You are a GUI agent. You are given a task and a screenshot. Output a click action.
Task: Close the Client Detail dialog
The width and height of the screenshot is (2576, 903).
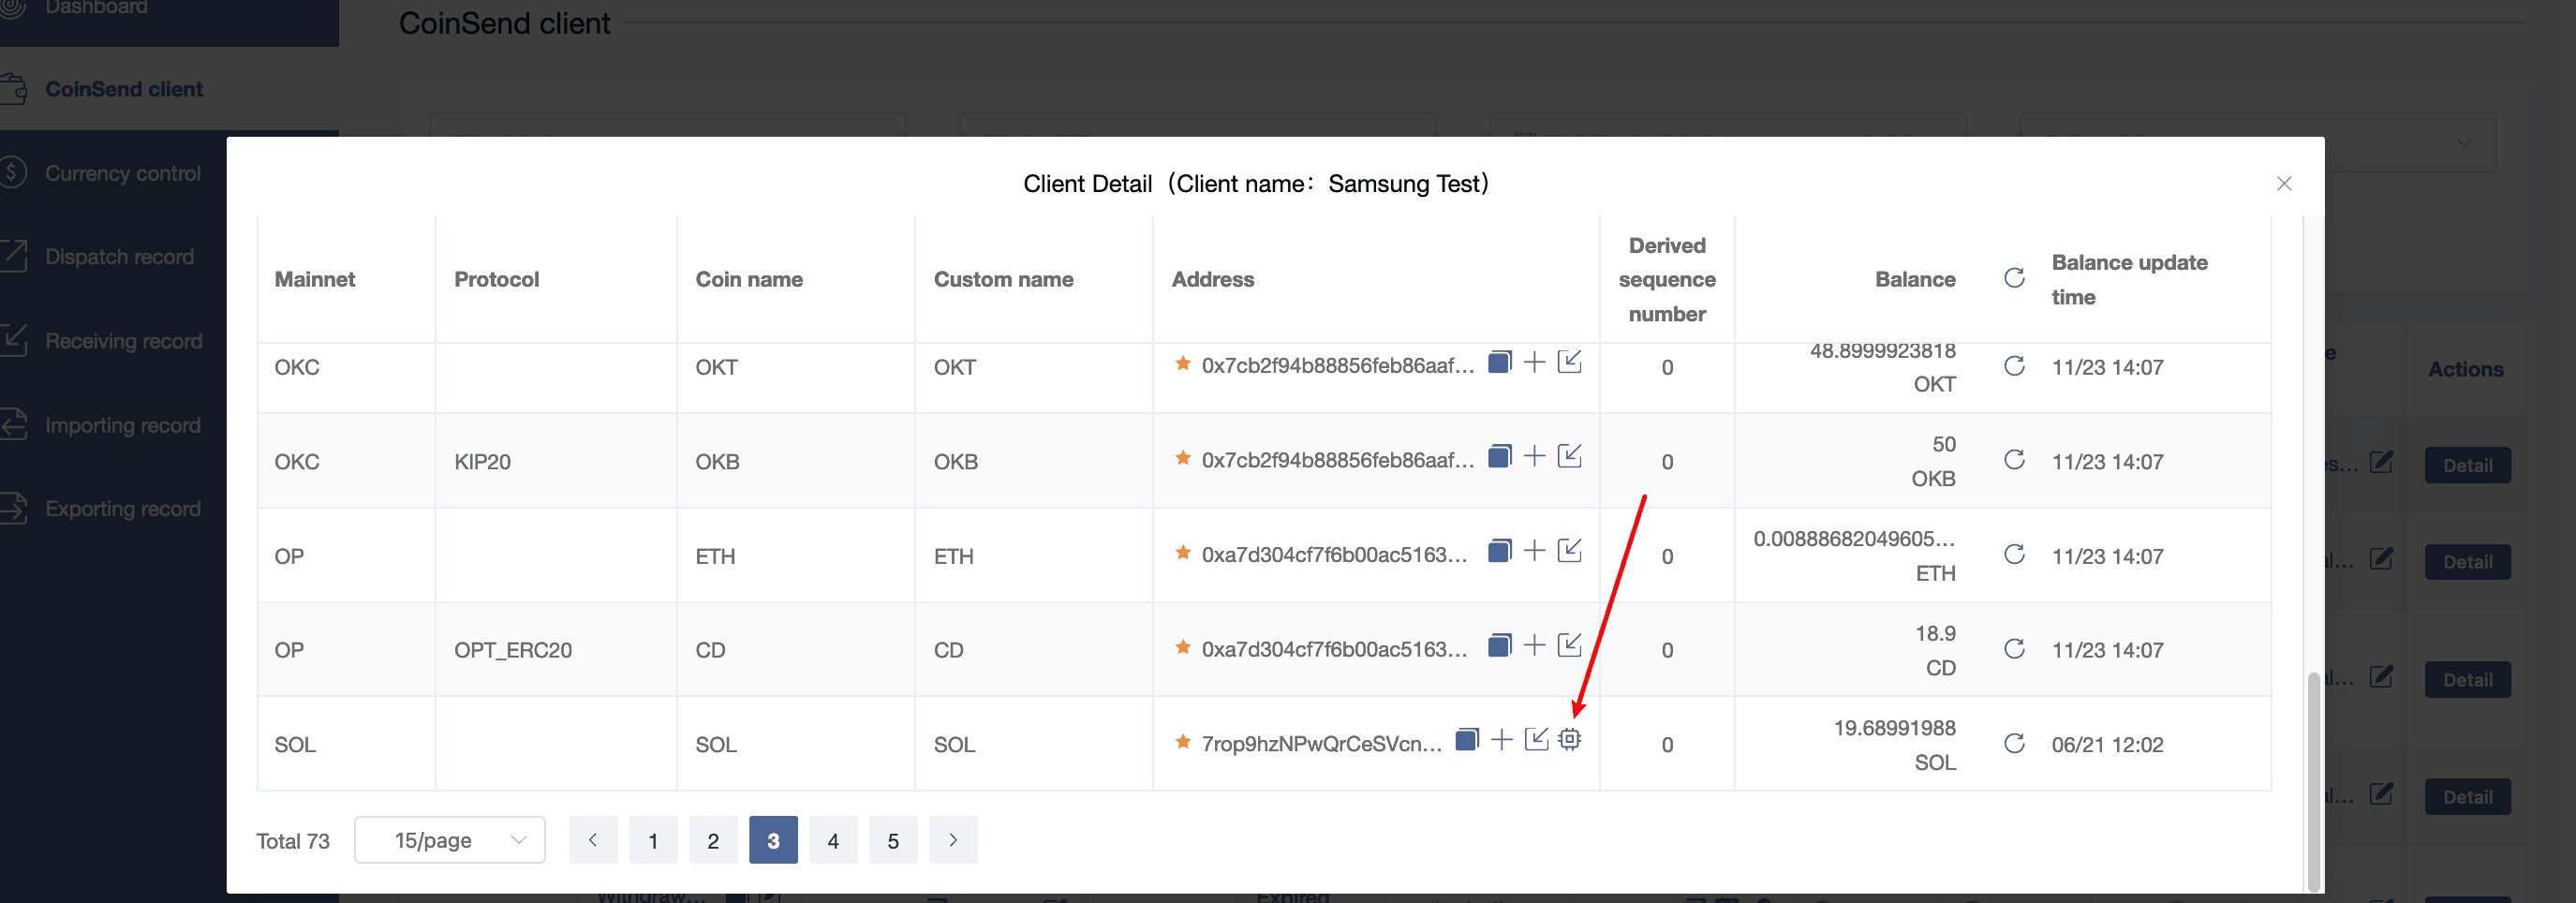tap(2283, 183)
